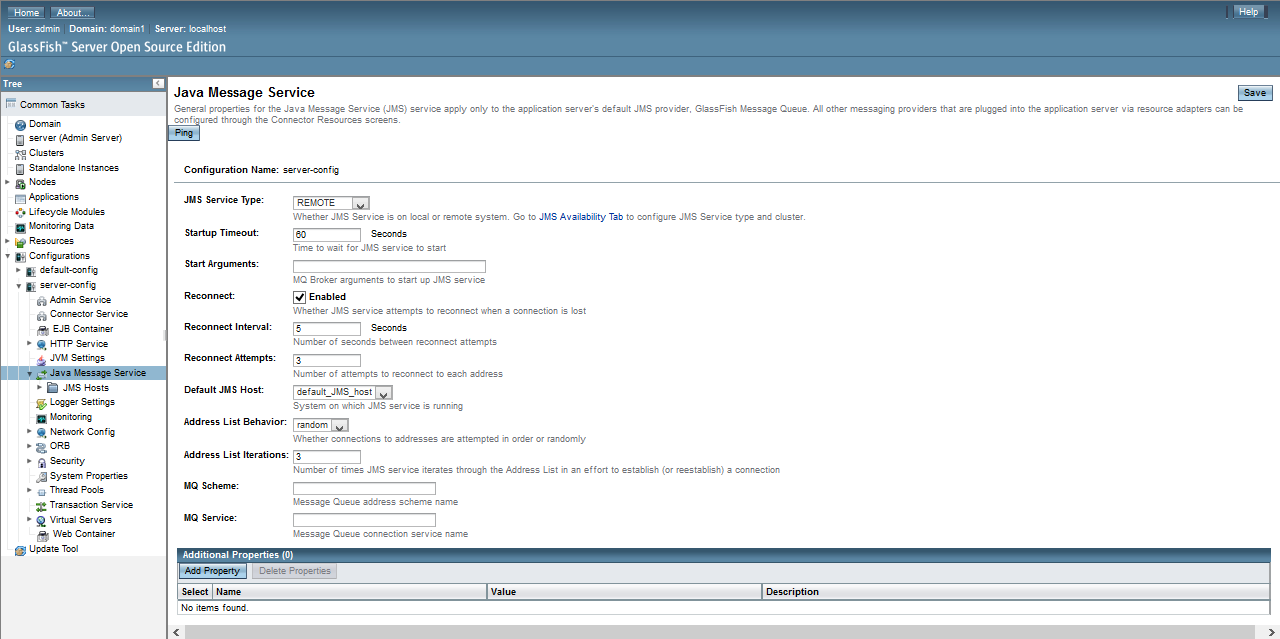This screenshot has height=639, width=1280.
Task: Click the Common Tasks icon
Action: click(10, 104)
